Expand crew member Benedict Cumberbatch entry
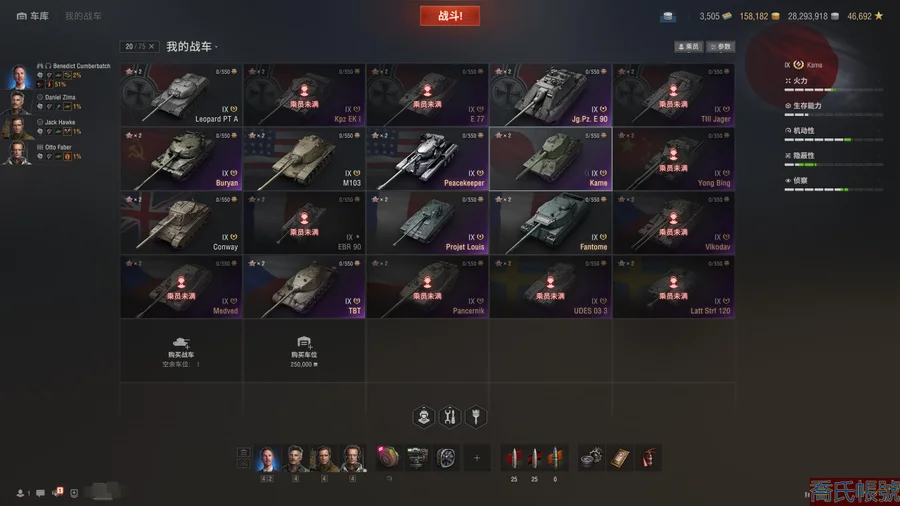Viewport: 900px width, 506px height. (59, 75)
